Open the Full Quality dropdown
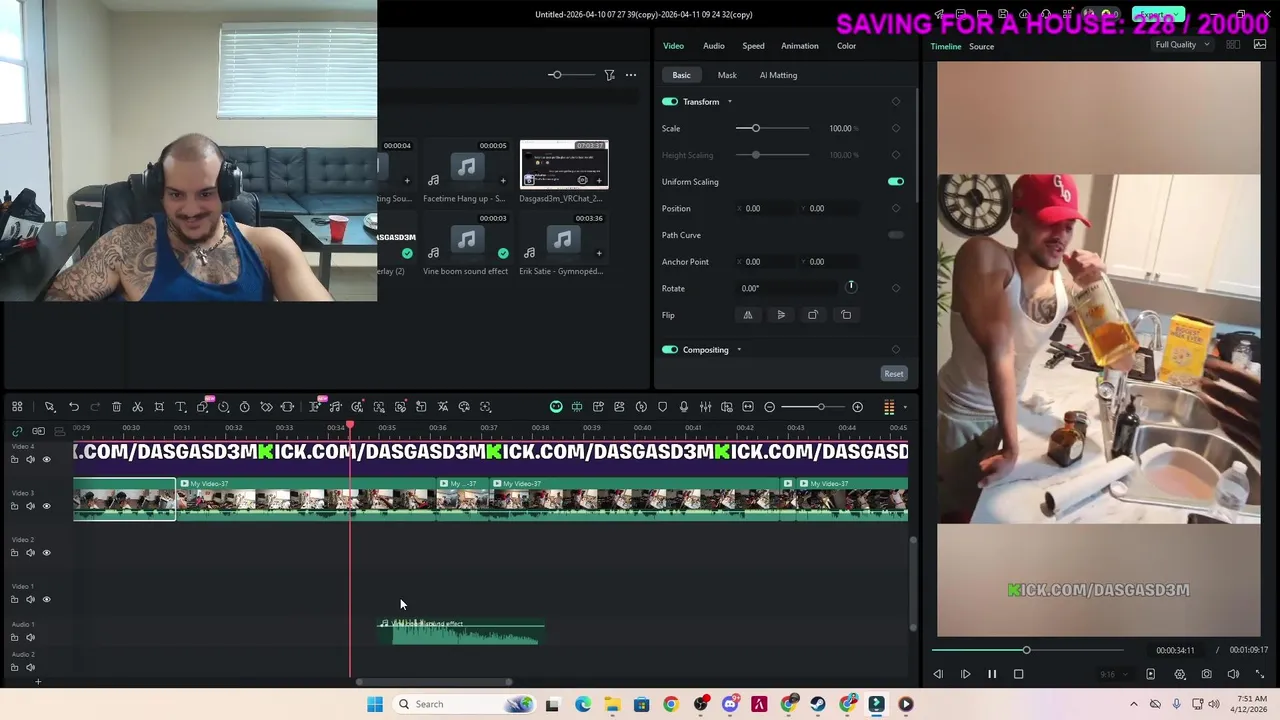The height and width of the screenshot is (720, 1280). pos(1182,45)
